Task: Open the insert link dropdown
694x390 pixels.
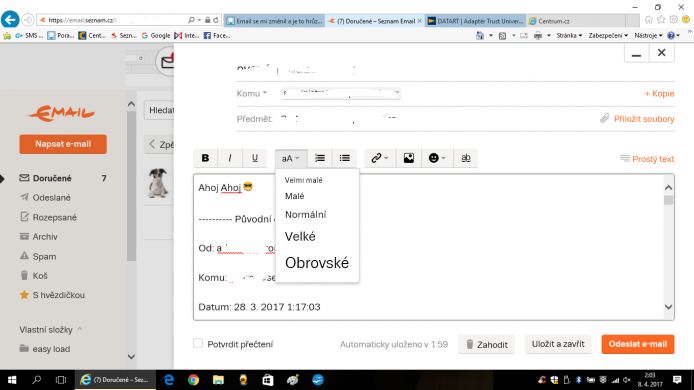Action: (379, 158)
